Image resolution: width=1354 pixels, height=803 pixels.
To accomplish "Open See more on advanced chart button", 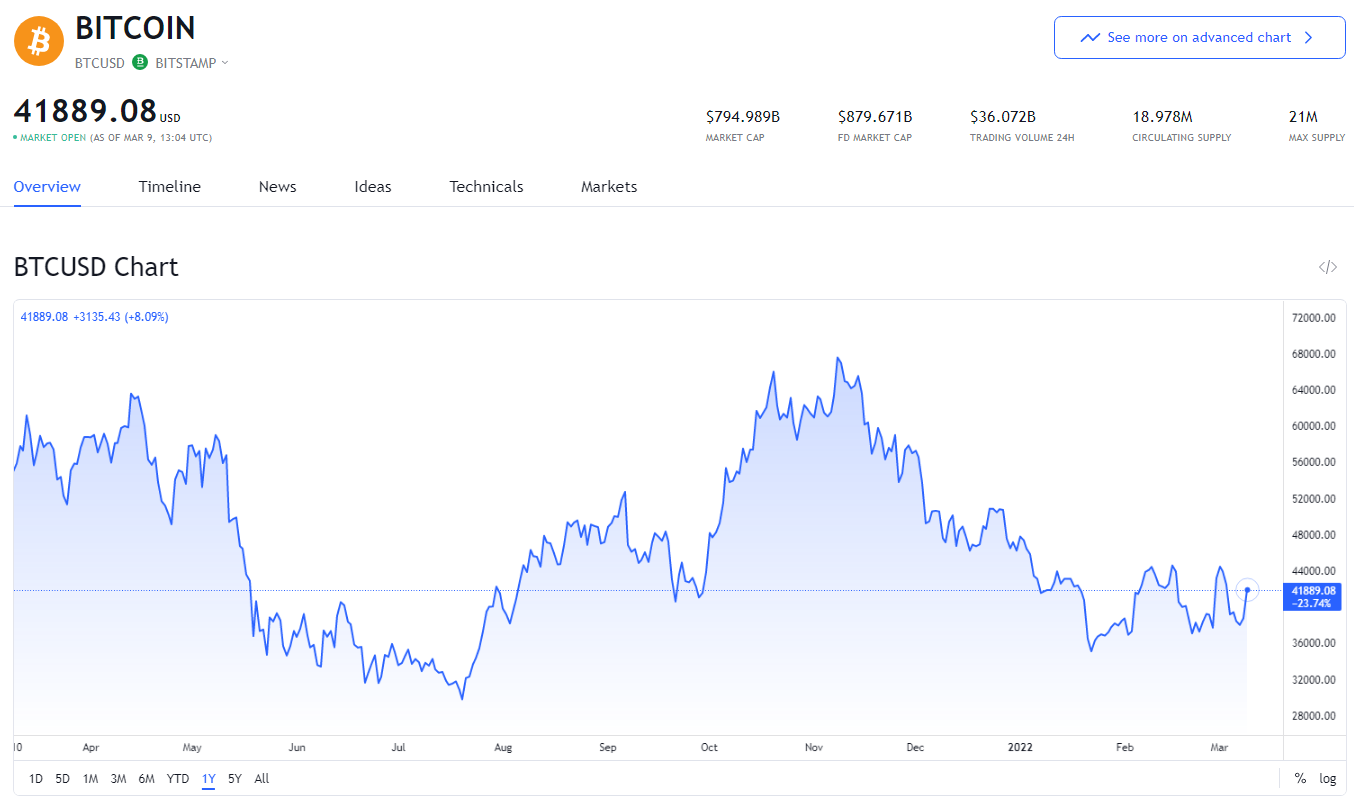I will click(x=1199, y=38).
